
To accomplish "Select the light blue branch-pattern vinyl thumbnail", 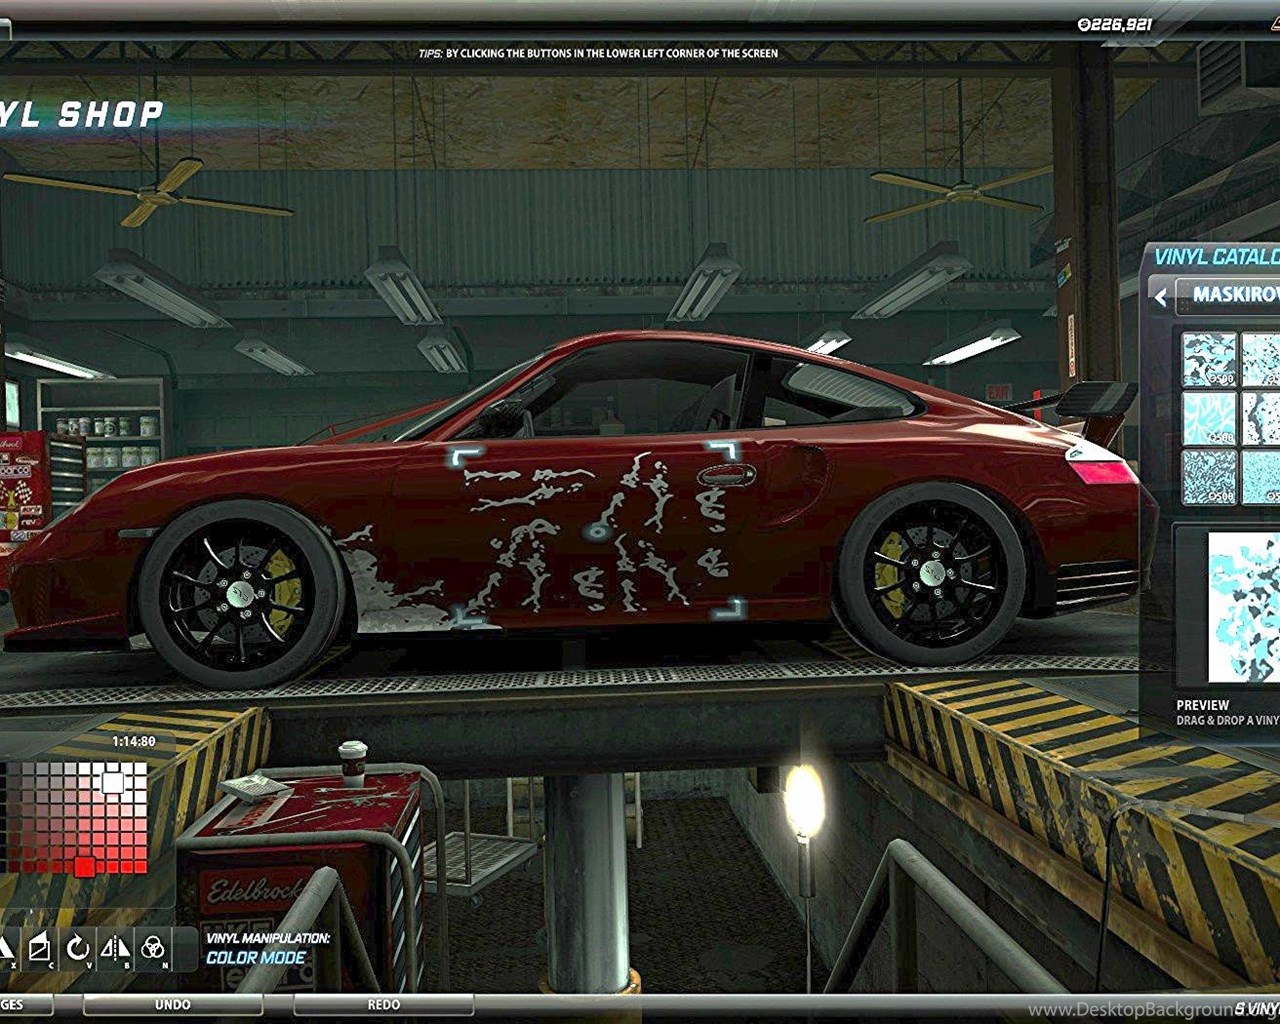I will [1208, 418].
